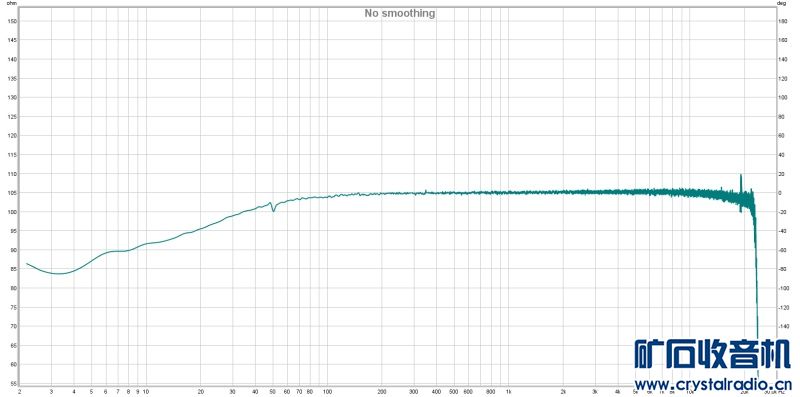This screenshot has height=397, width=800.
Task: Click the 500 tick on the frequency axis
Action: [454, 392]
